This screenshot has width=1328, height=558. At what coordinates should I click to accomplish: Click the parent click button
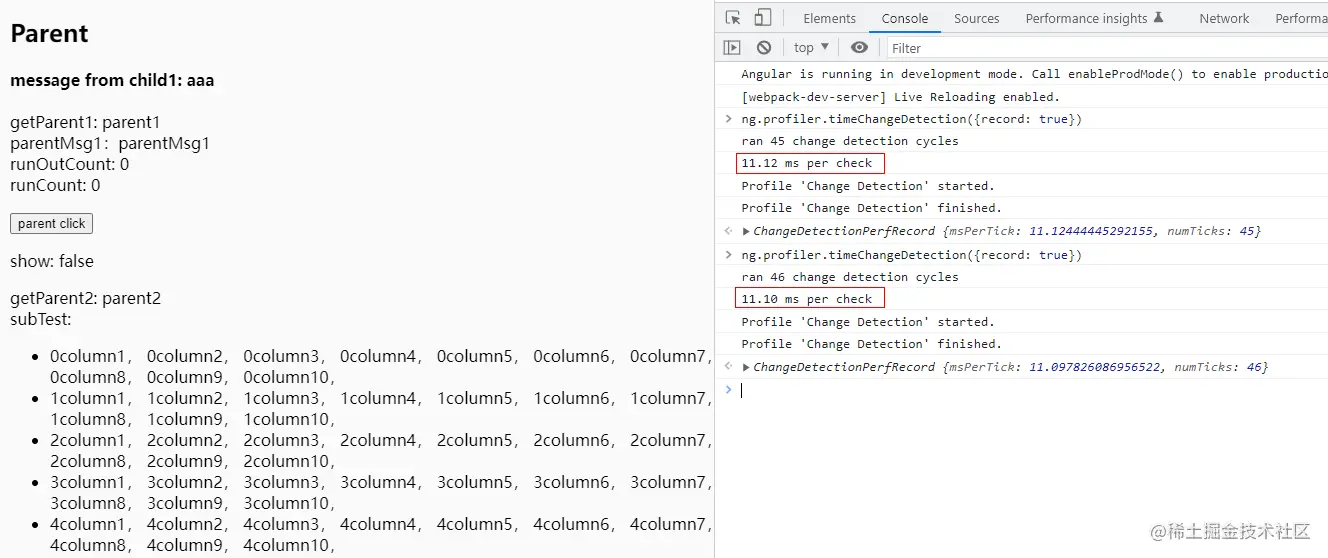point(51,224)
